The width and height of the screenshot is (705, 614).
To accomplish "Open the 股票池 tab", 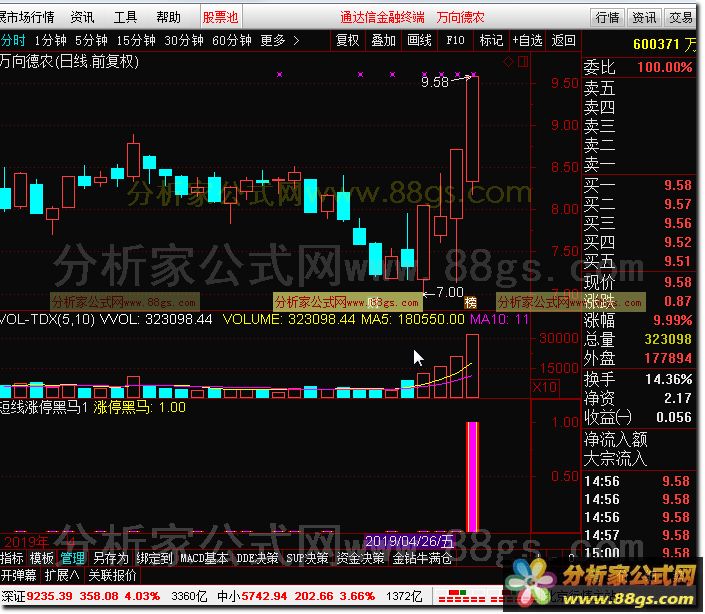I will (x=220, y=18).
